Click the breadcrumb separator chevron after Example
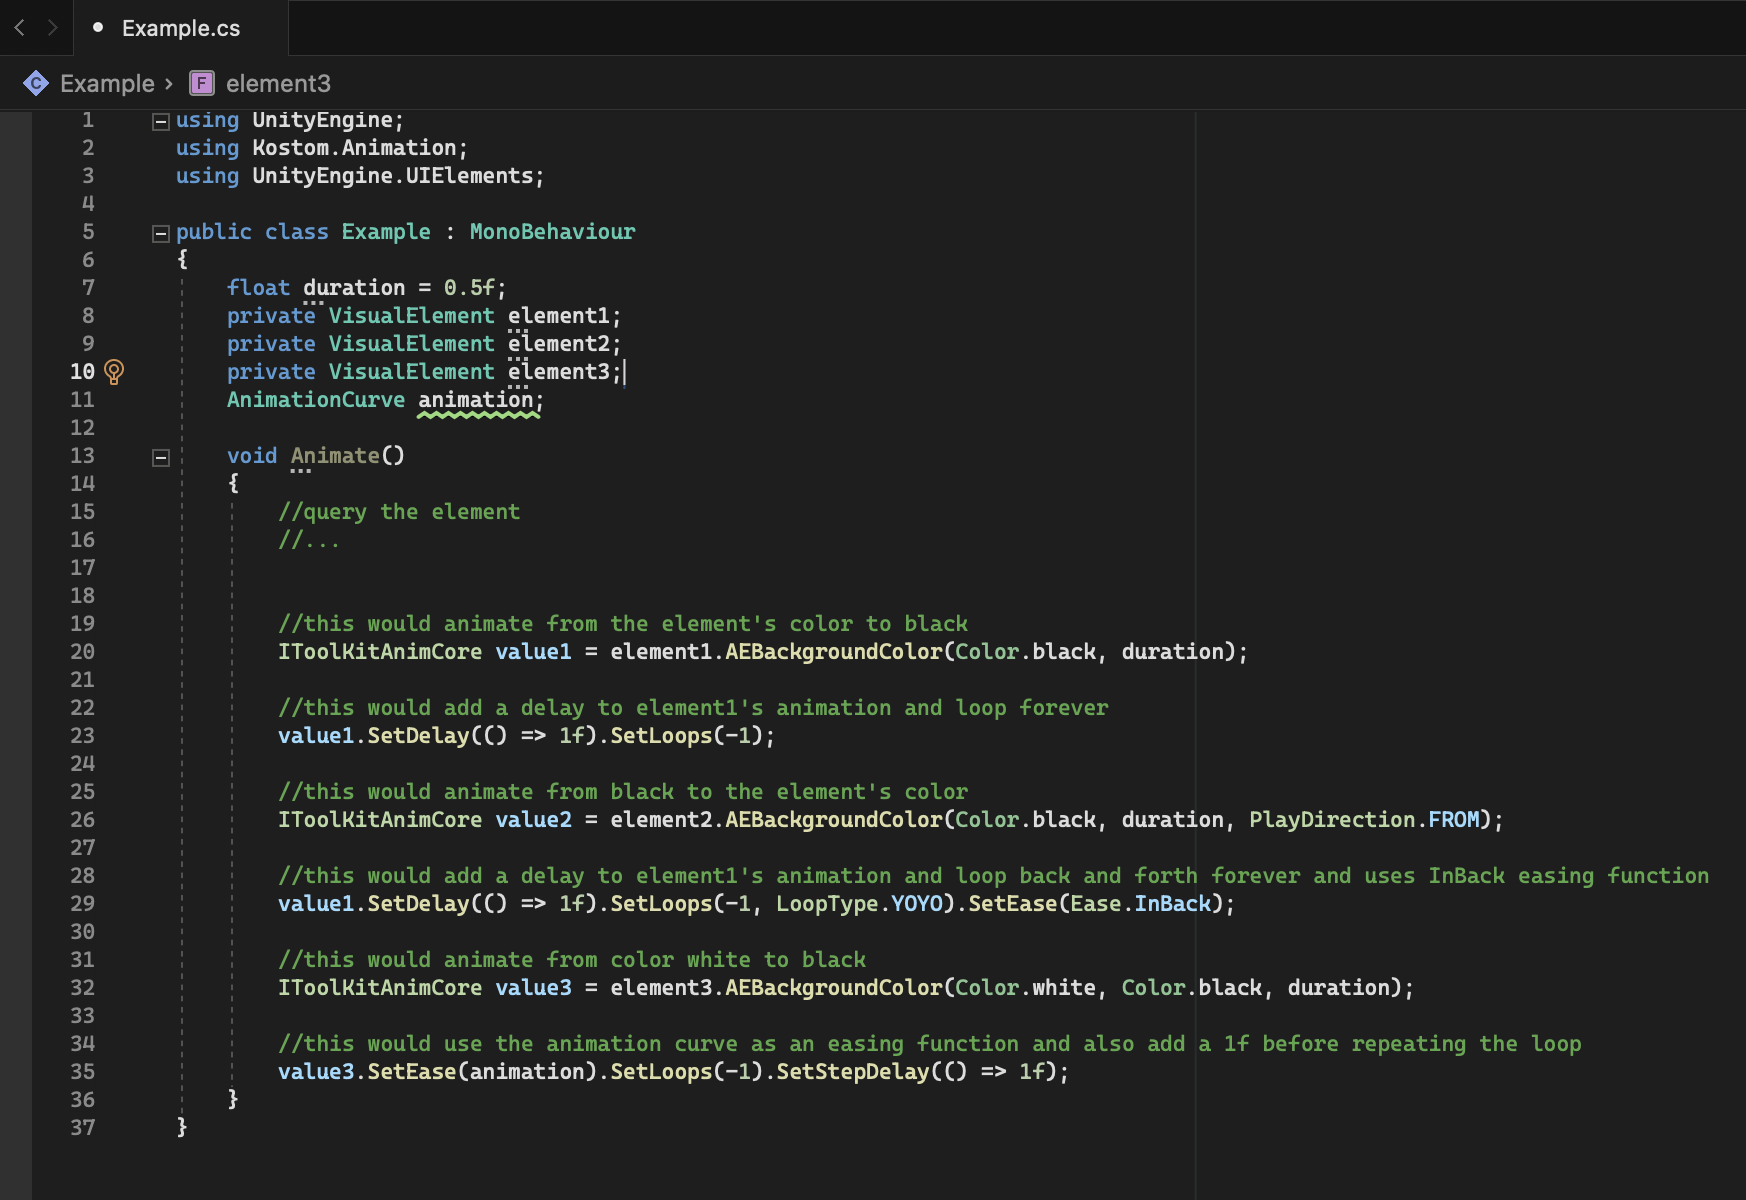The image size is (1746, 1200). 169,83
